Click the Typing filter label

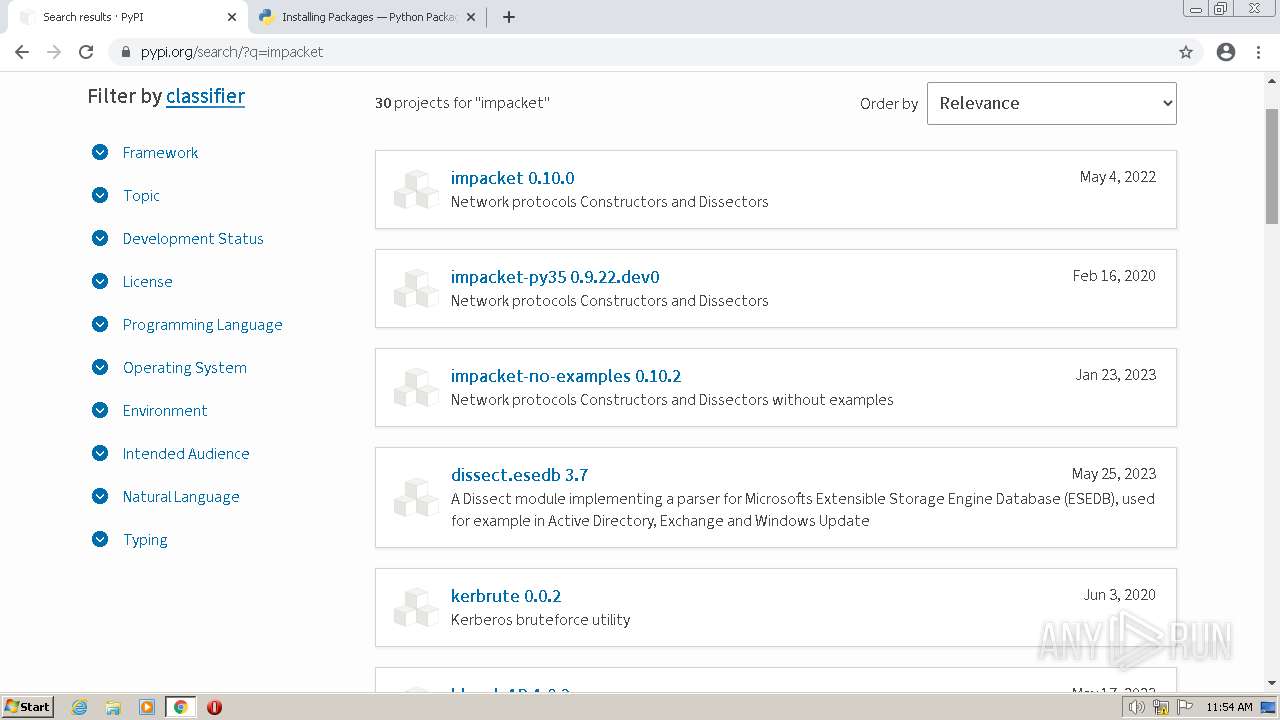pos(145,540)
